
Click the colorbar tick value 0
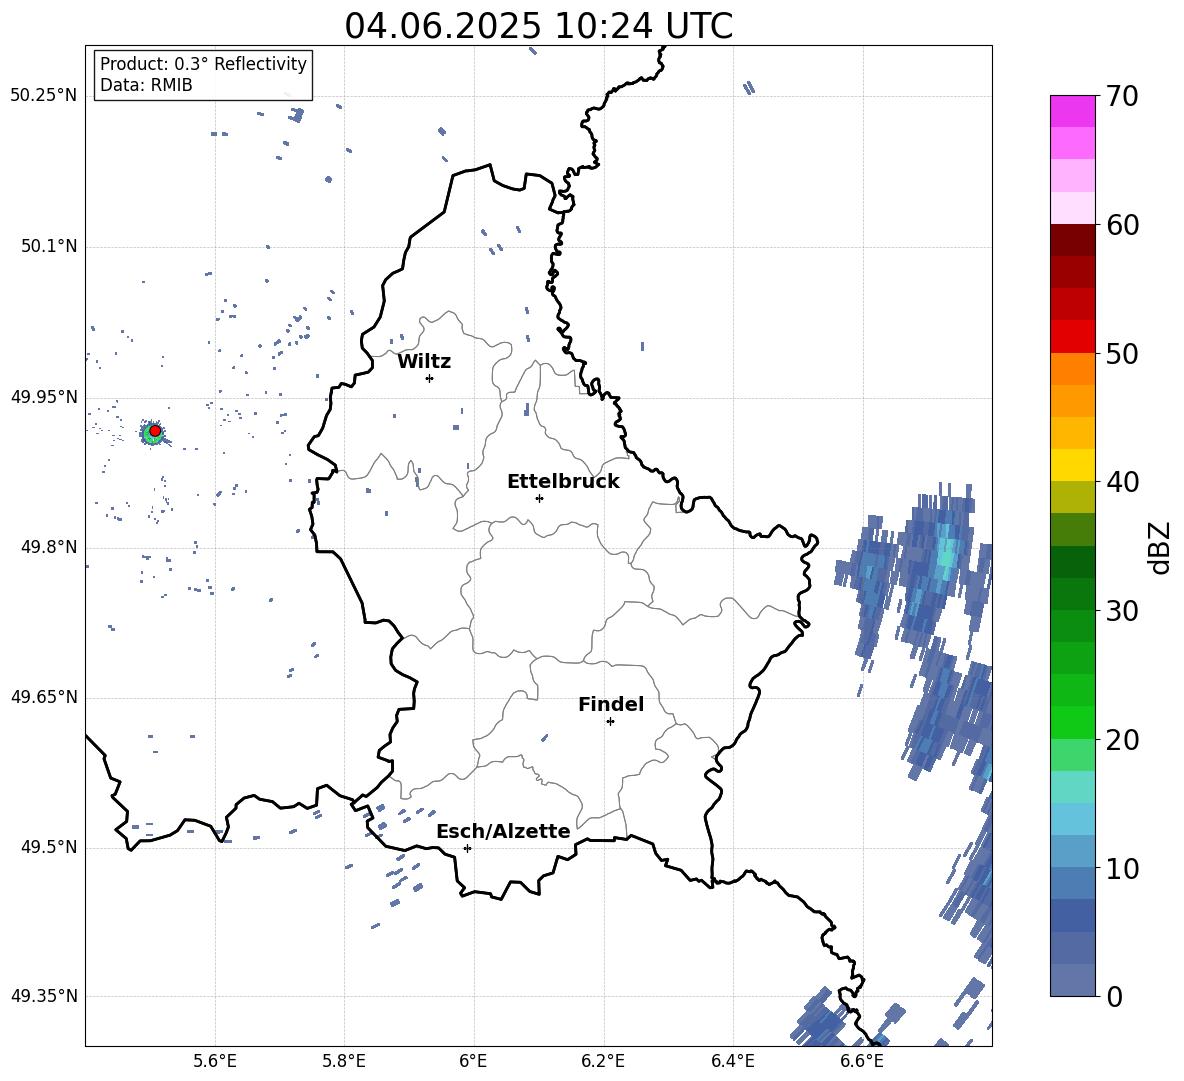[x=1114, y=996]
